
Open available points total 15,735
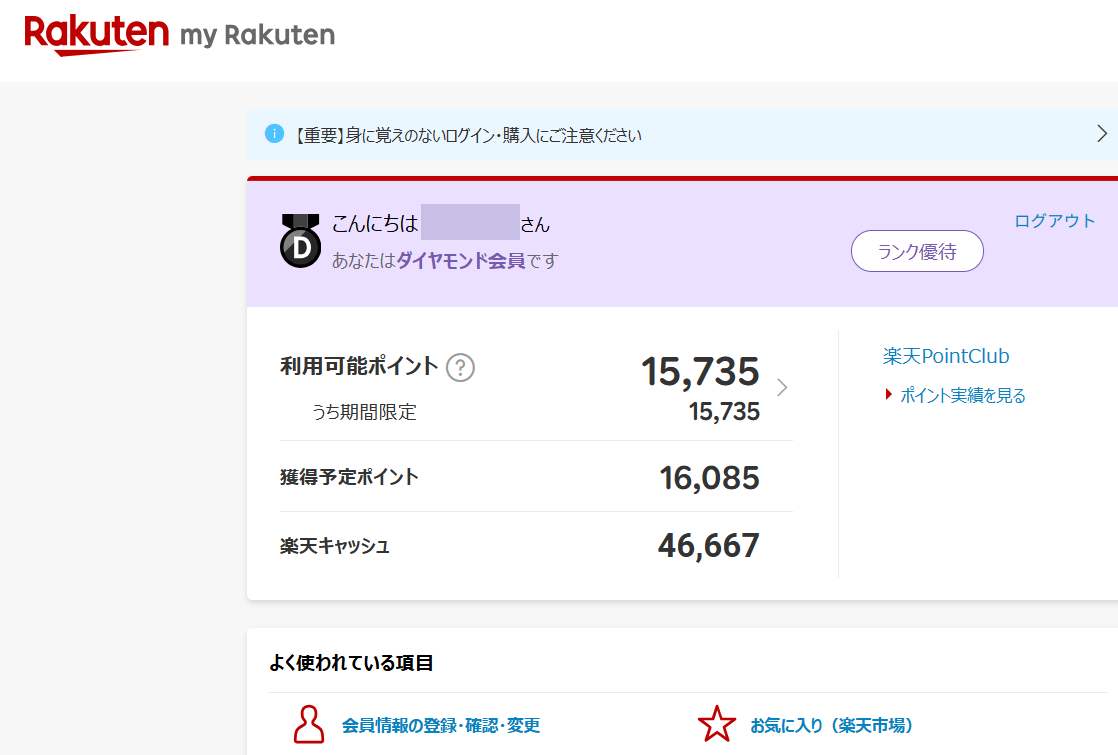(700, 371)
